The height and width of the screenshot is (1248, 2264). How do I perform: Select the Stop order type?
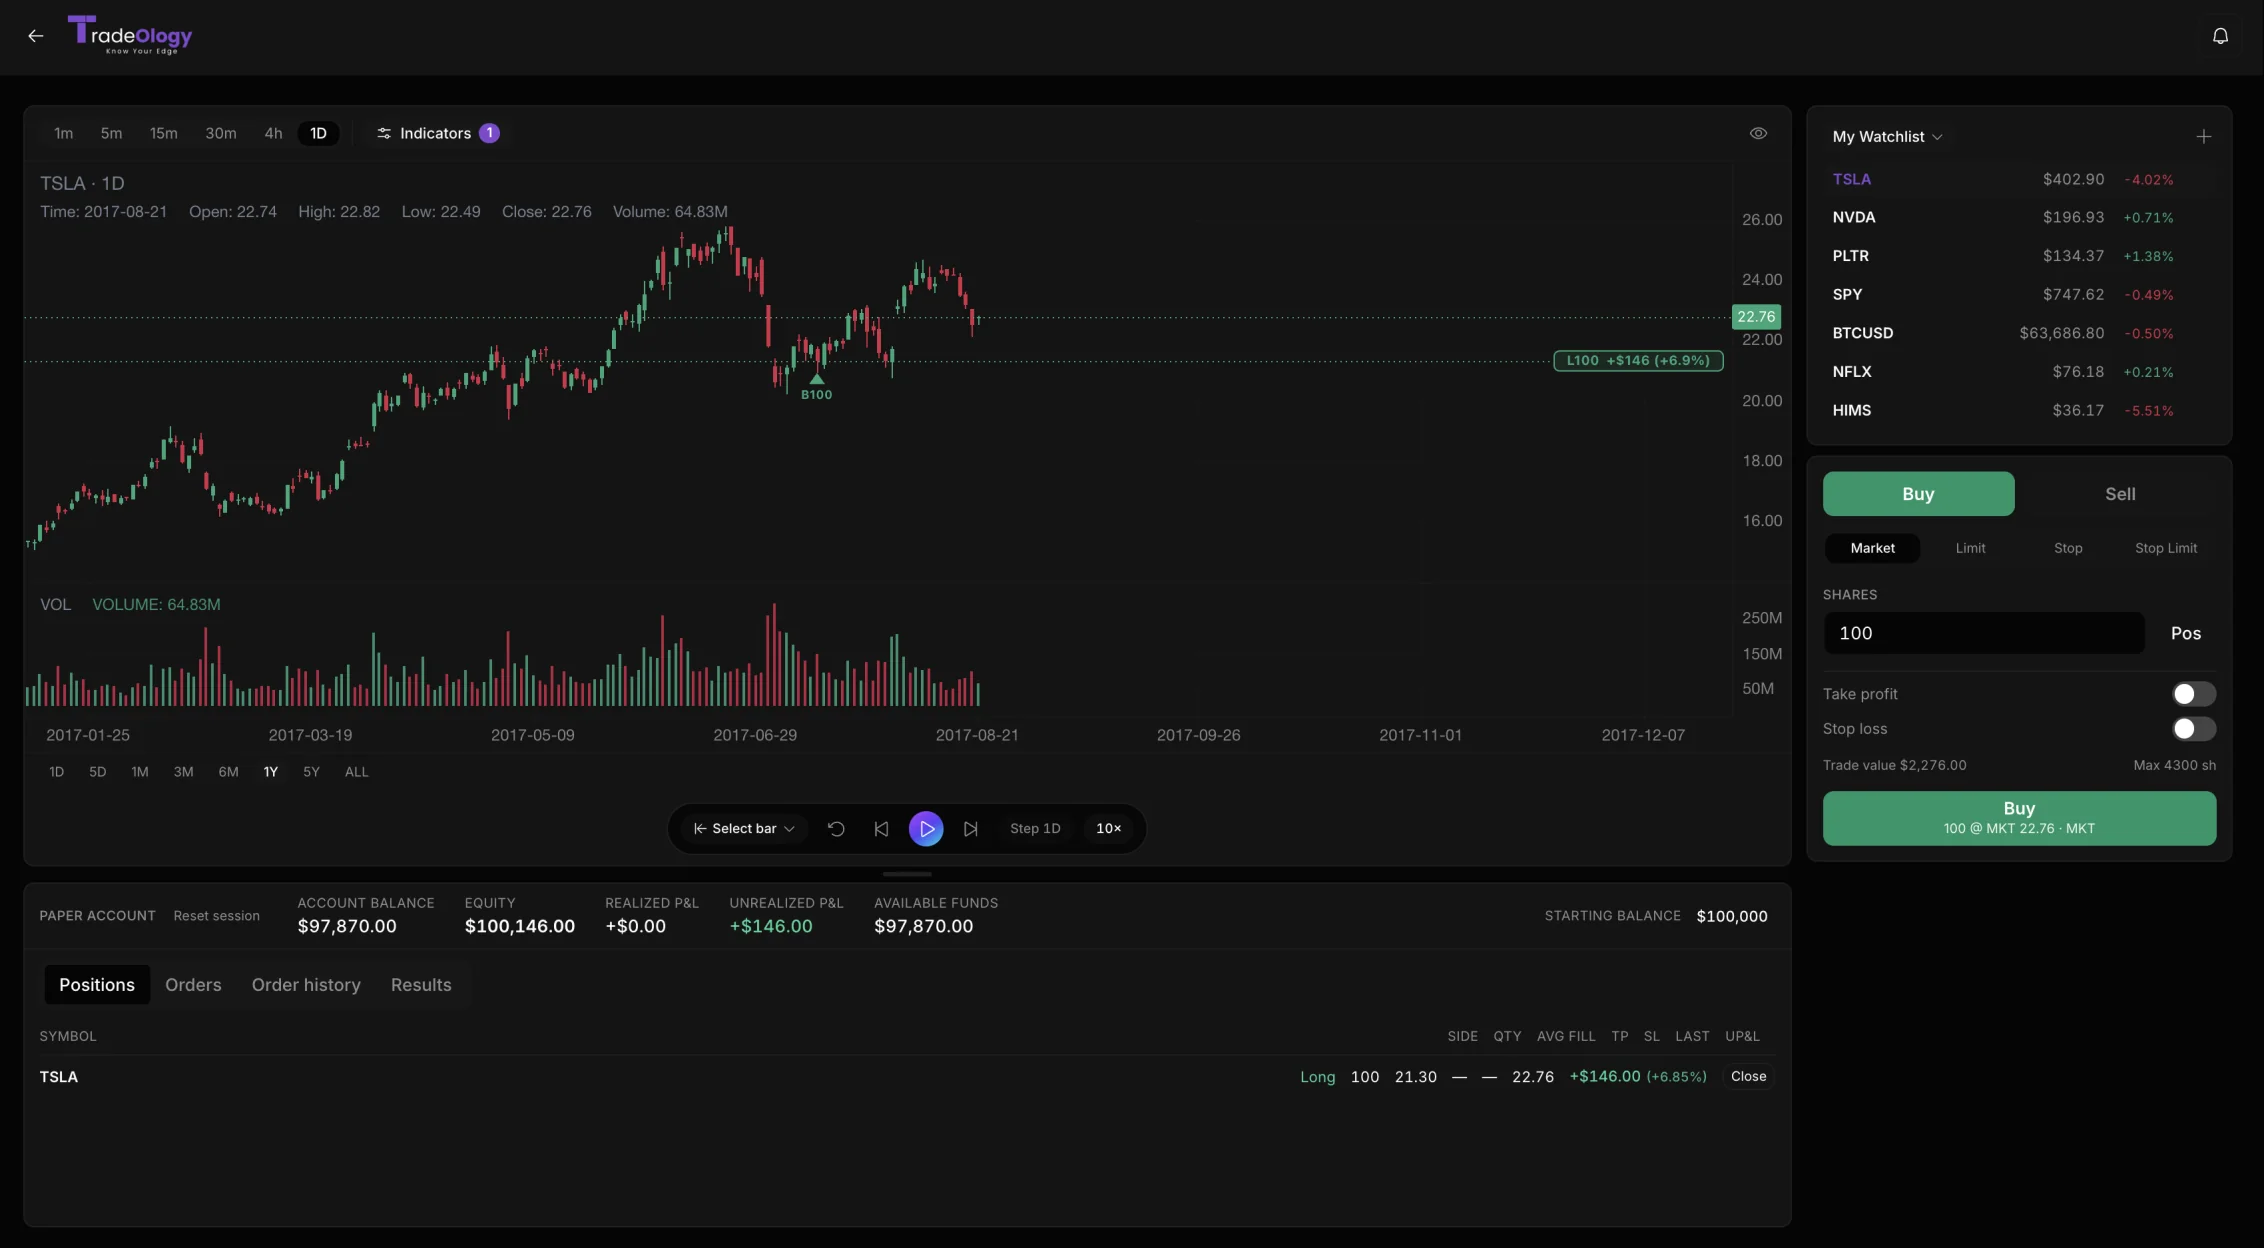2068,548
